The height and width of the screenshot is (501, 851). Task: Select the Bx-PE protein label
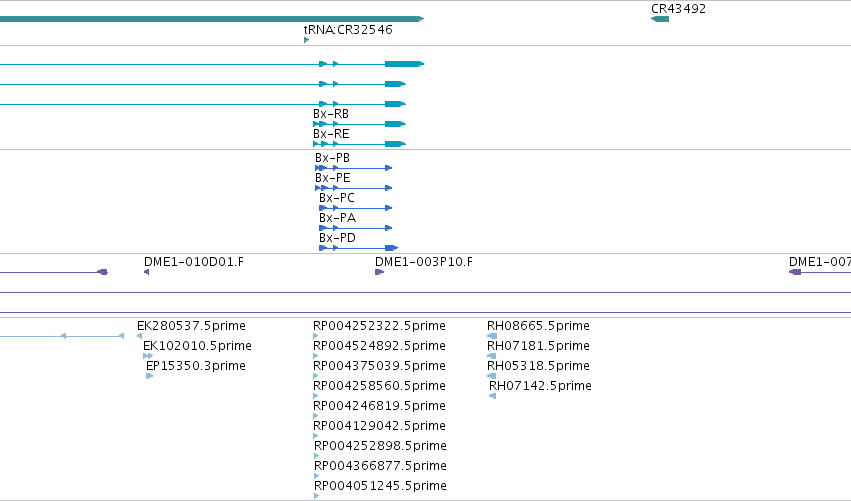tap(333, 178)
